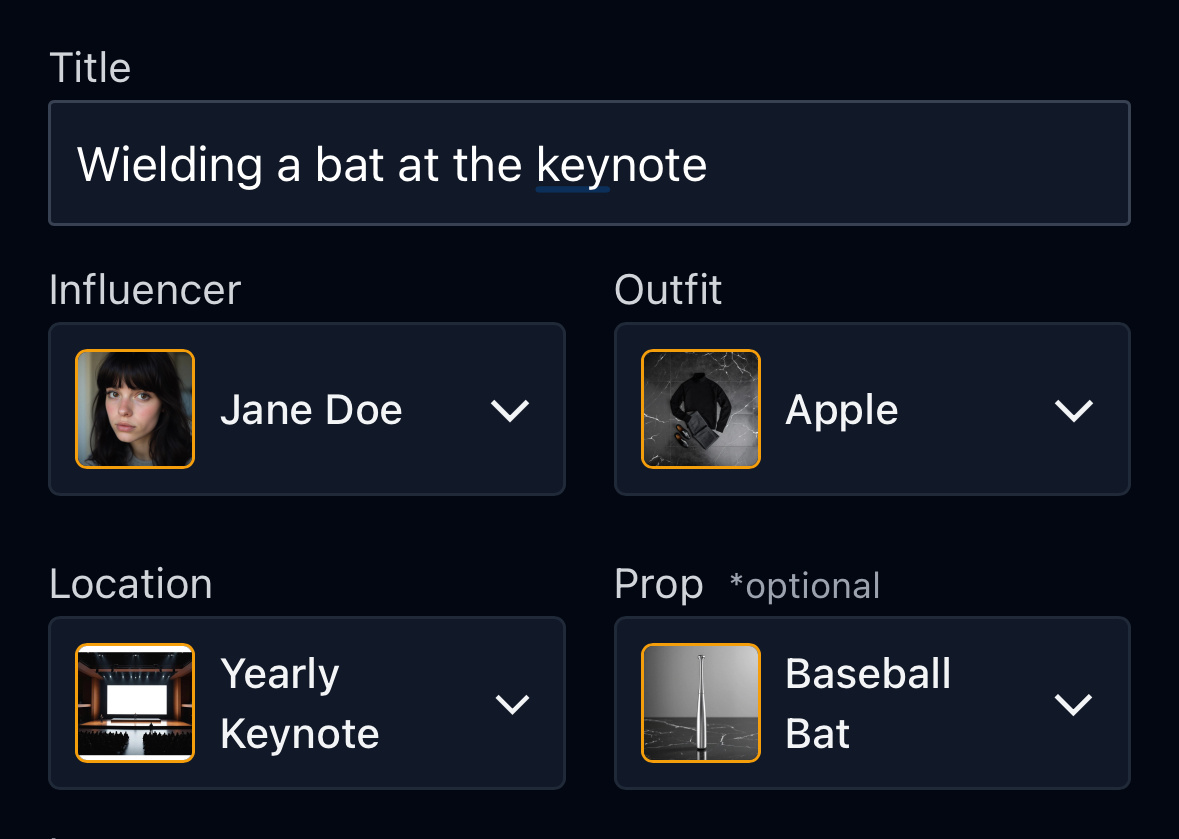Click the Influencer field label
This screenshot has height=839, width=1179.
point(145,290)
